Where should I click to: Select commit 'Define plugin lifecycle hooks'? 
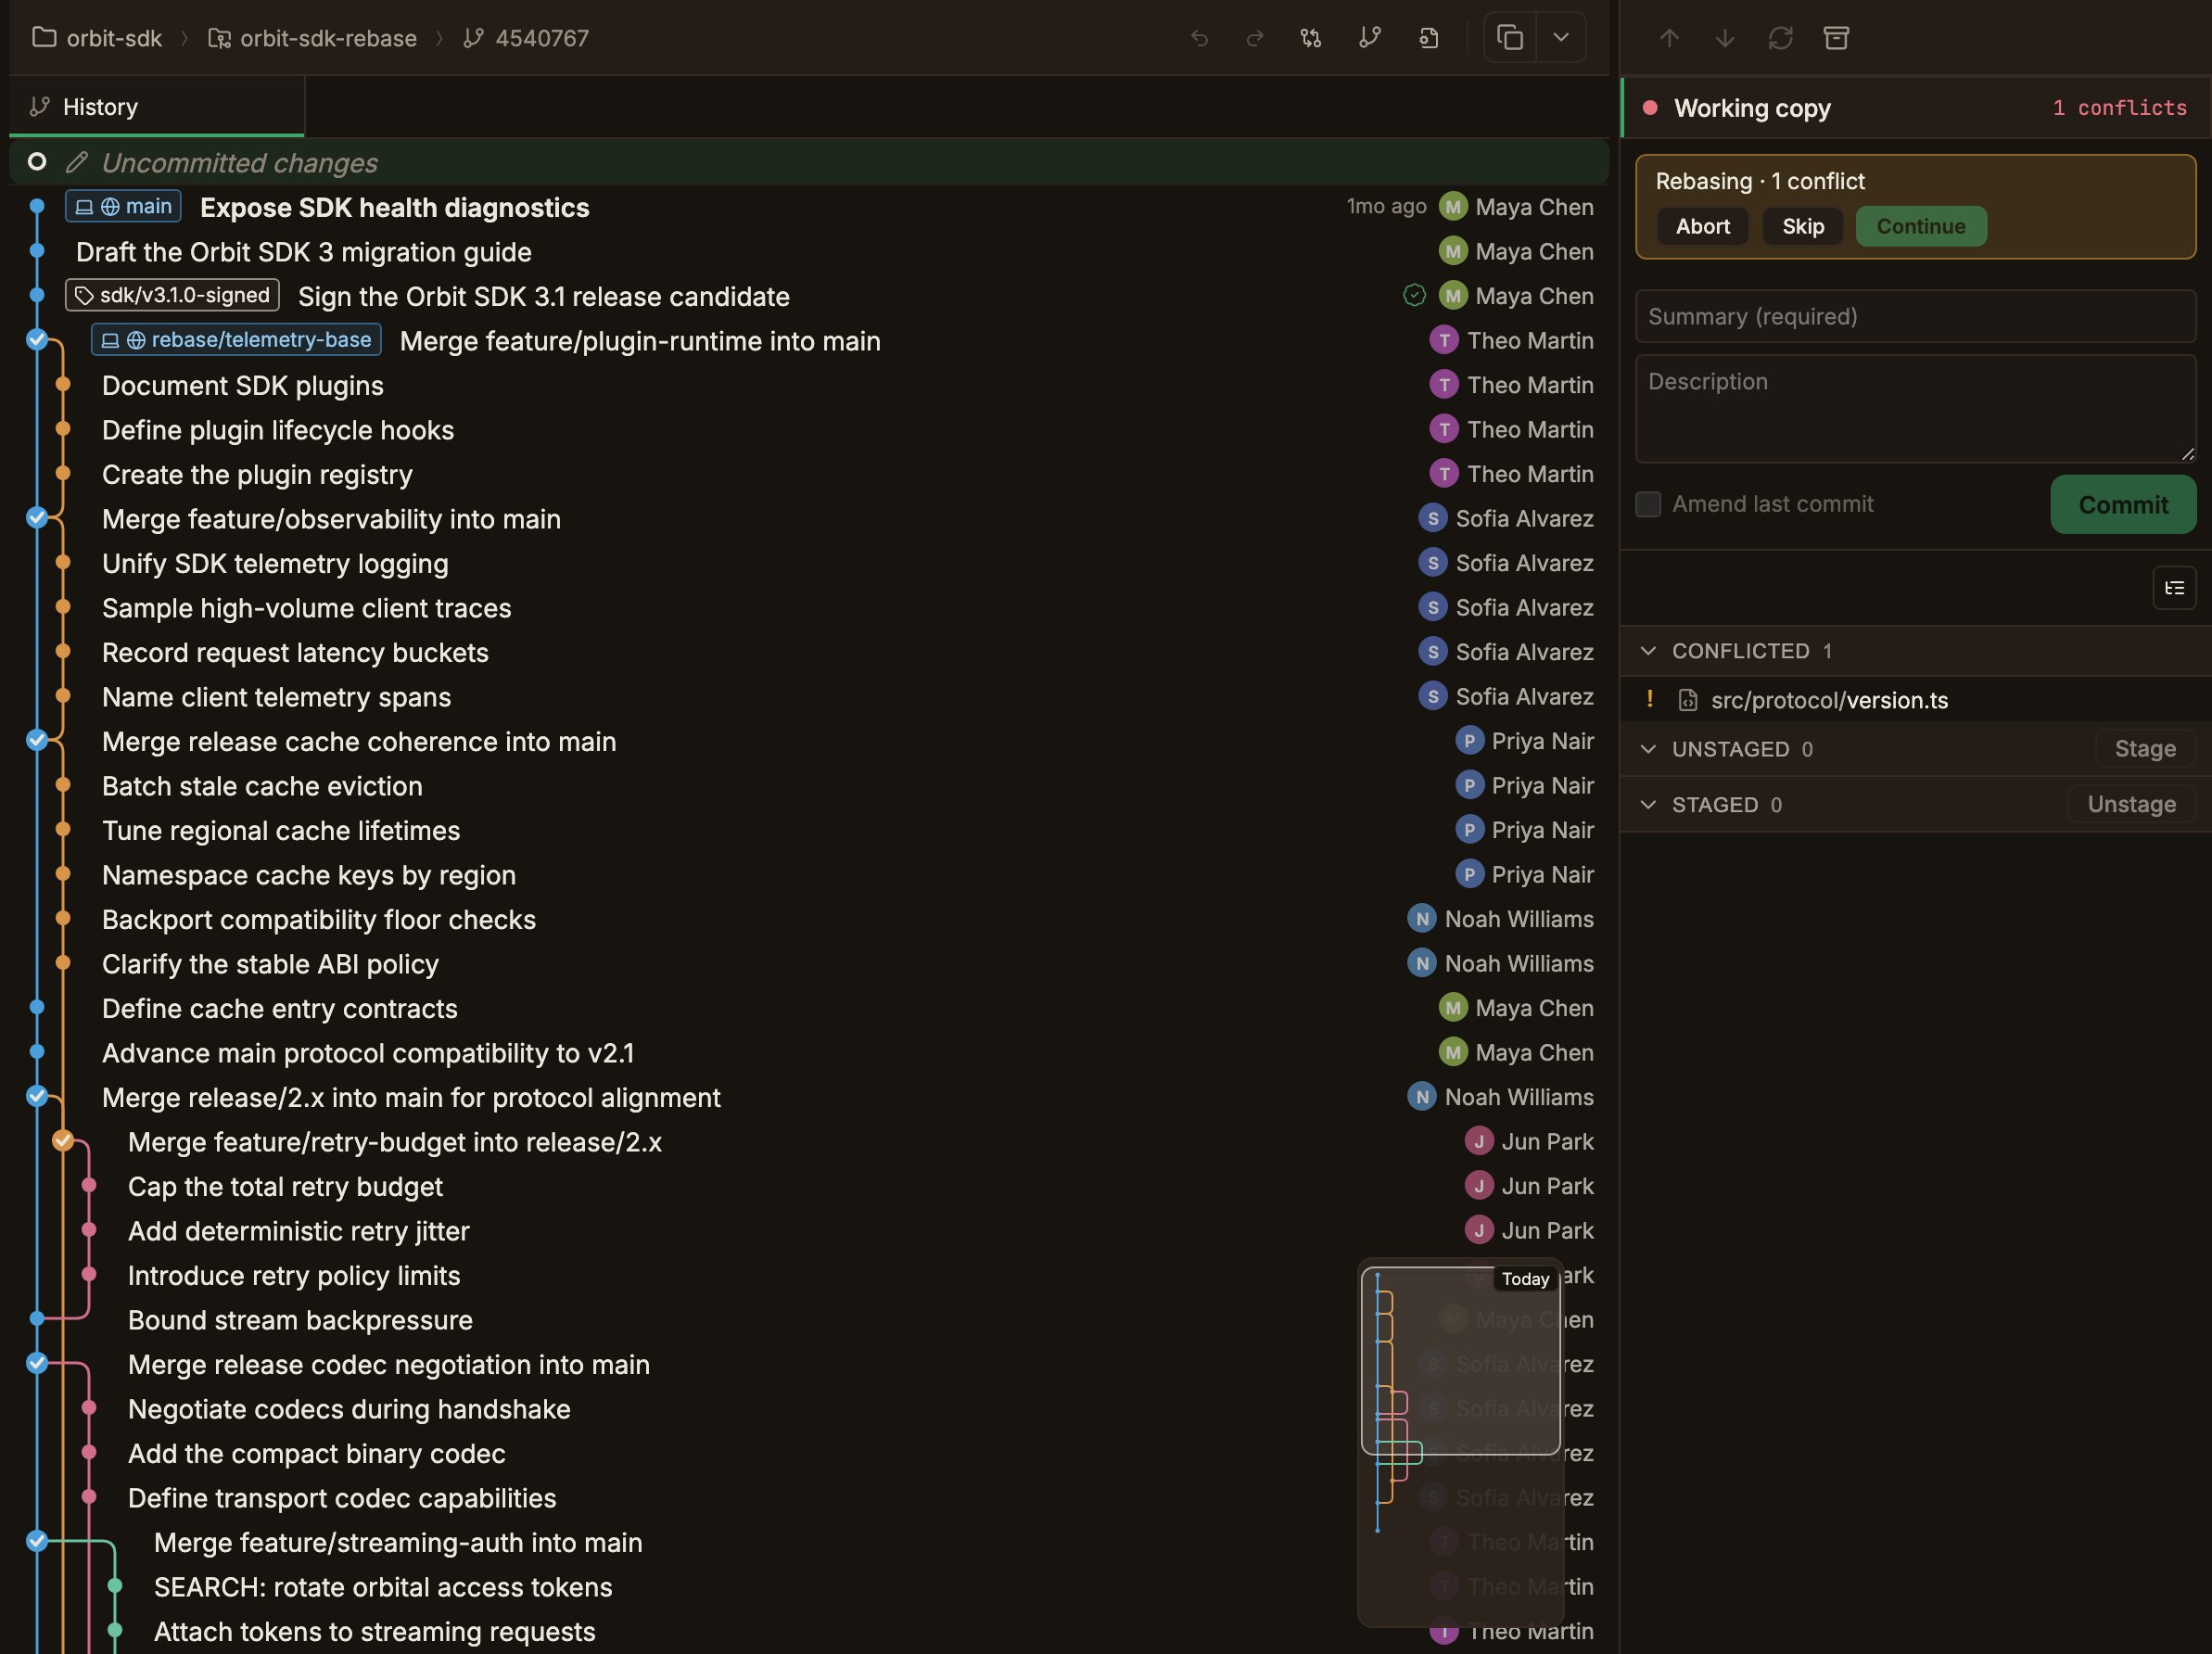(x=278, y=430)
